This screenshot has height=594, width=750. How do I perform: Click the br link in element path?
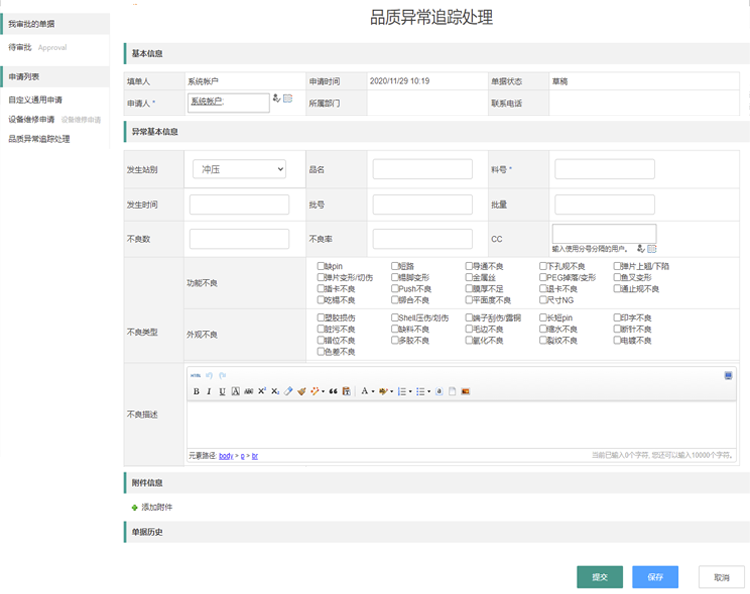coord(255,456)
